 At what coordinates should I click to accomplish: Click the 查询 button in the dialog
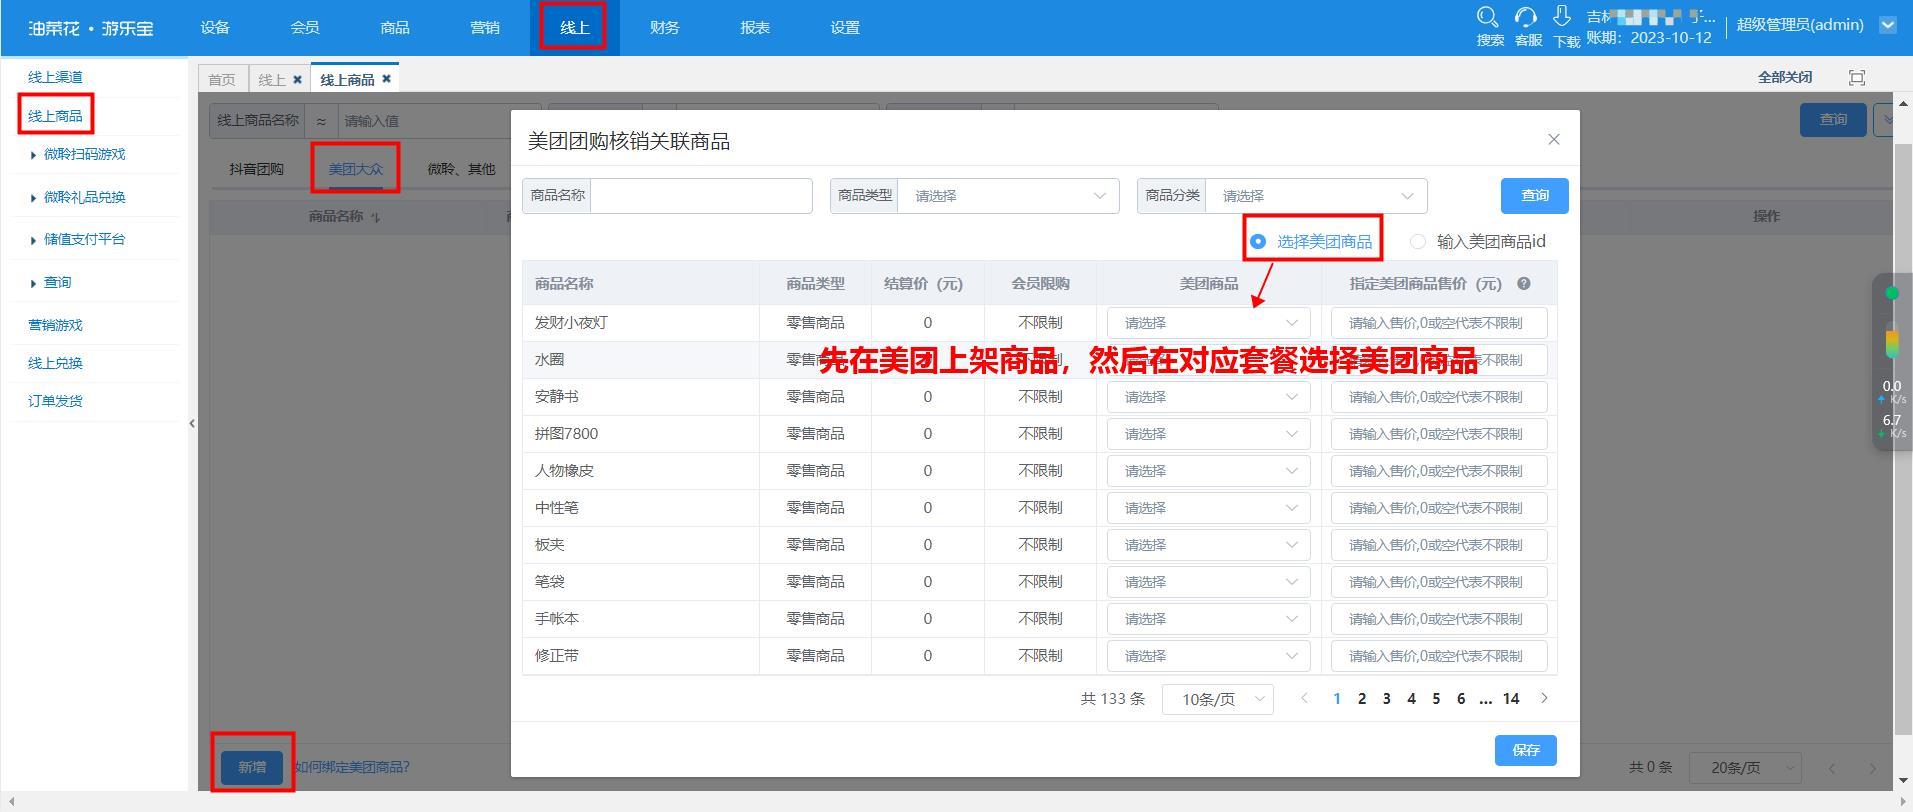[x=1534, y=196]
